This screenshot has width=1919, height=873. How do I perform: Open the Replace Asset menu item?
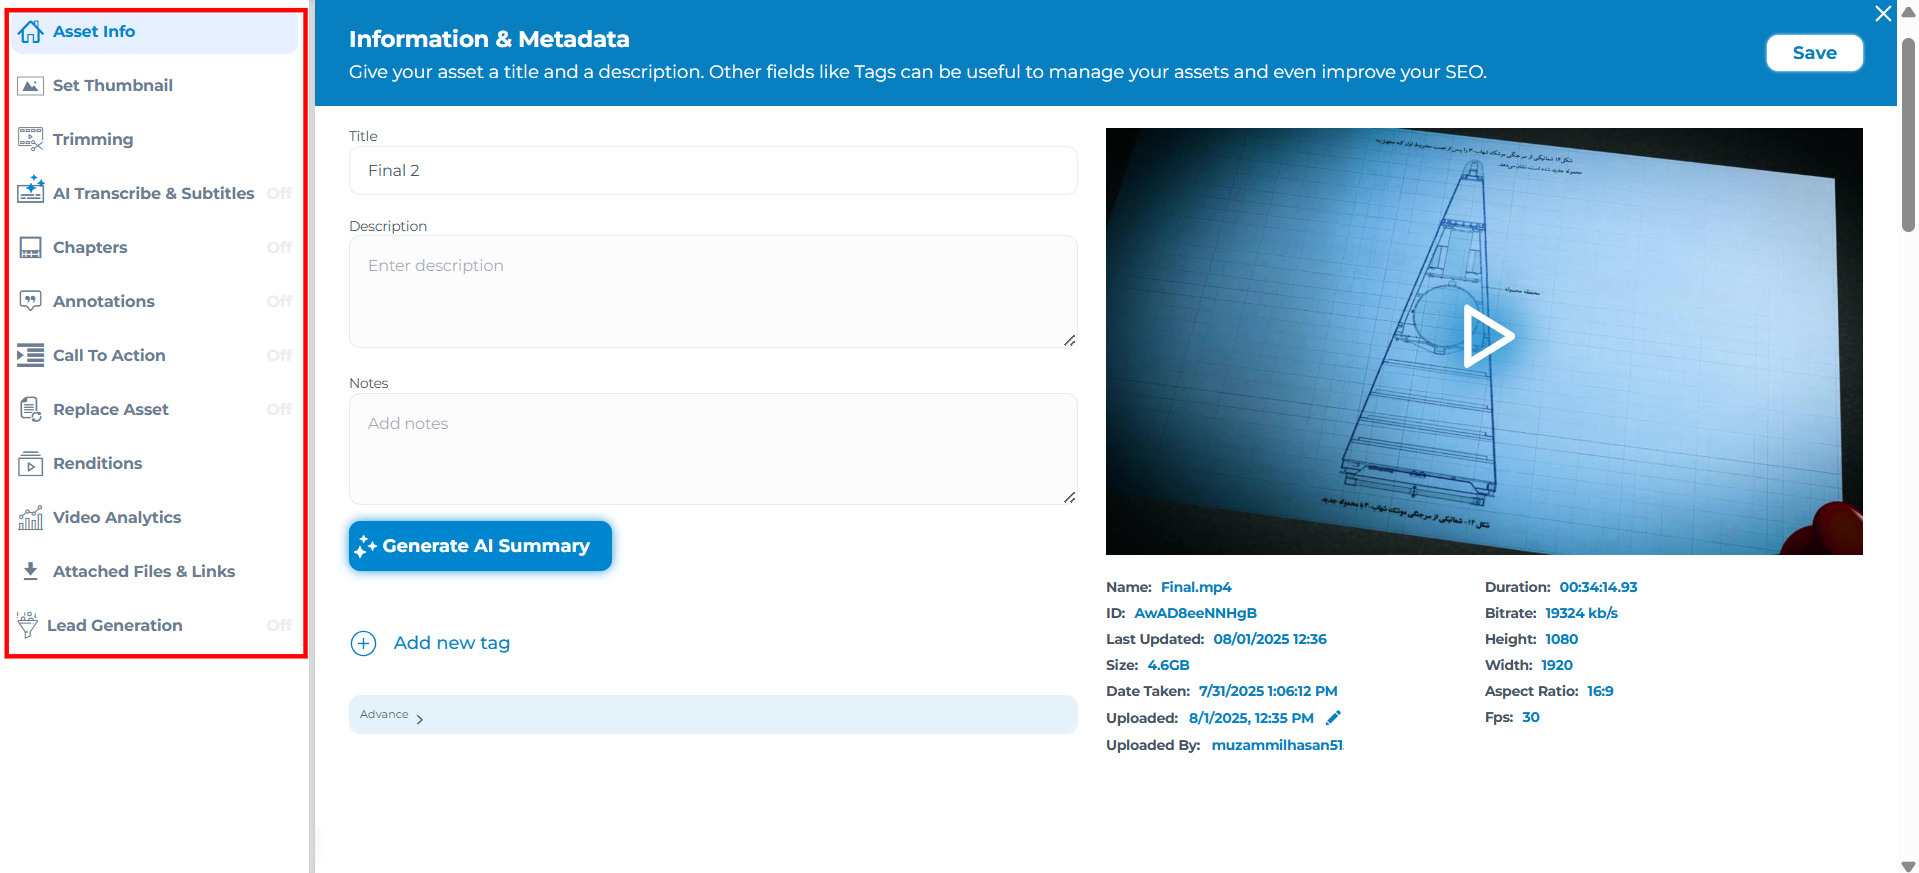pos(110,410)
